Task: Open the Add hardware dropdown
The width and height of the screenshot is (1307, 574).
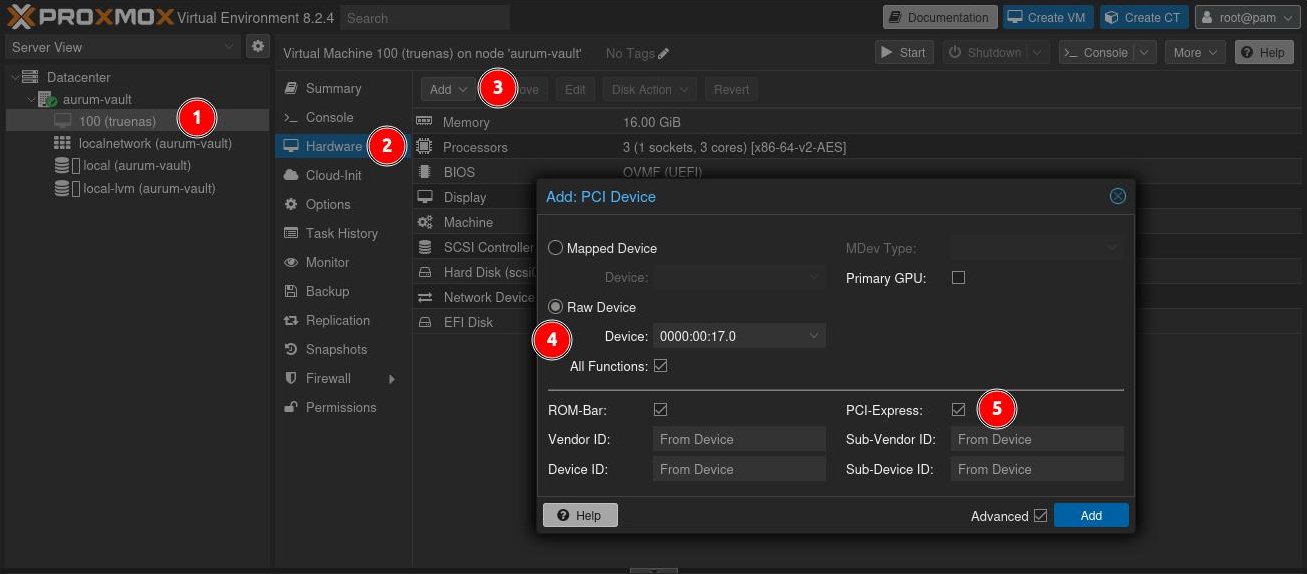Action: [447, 89]
